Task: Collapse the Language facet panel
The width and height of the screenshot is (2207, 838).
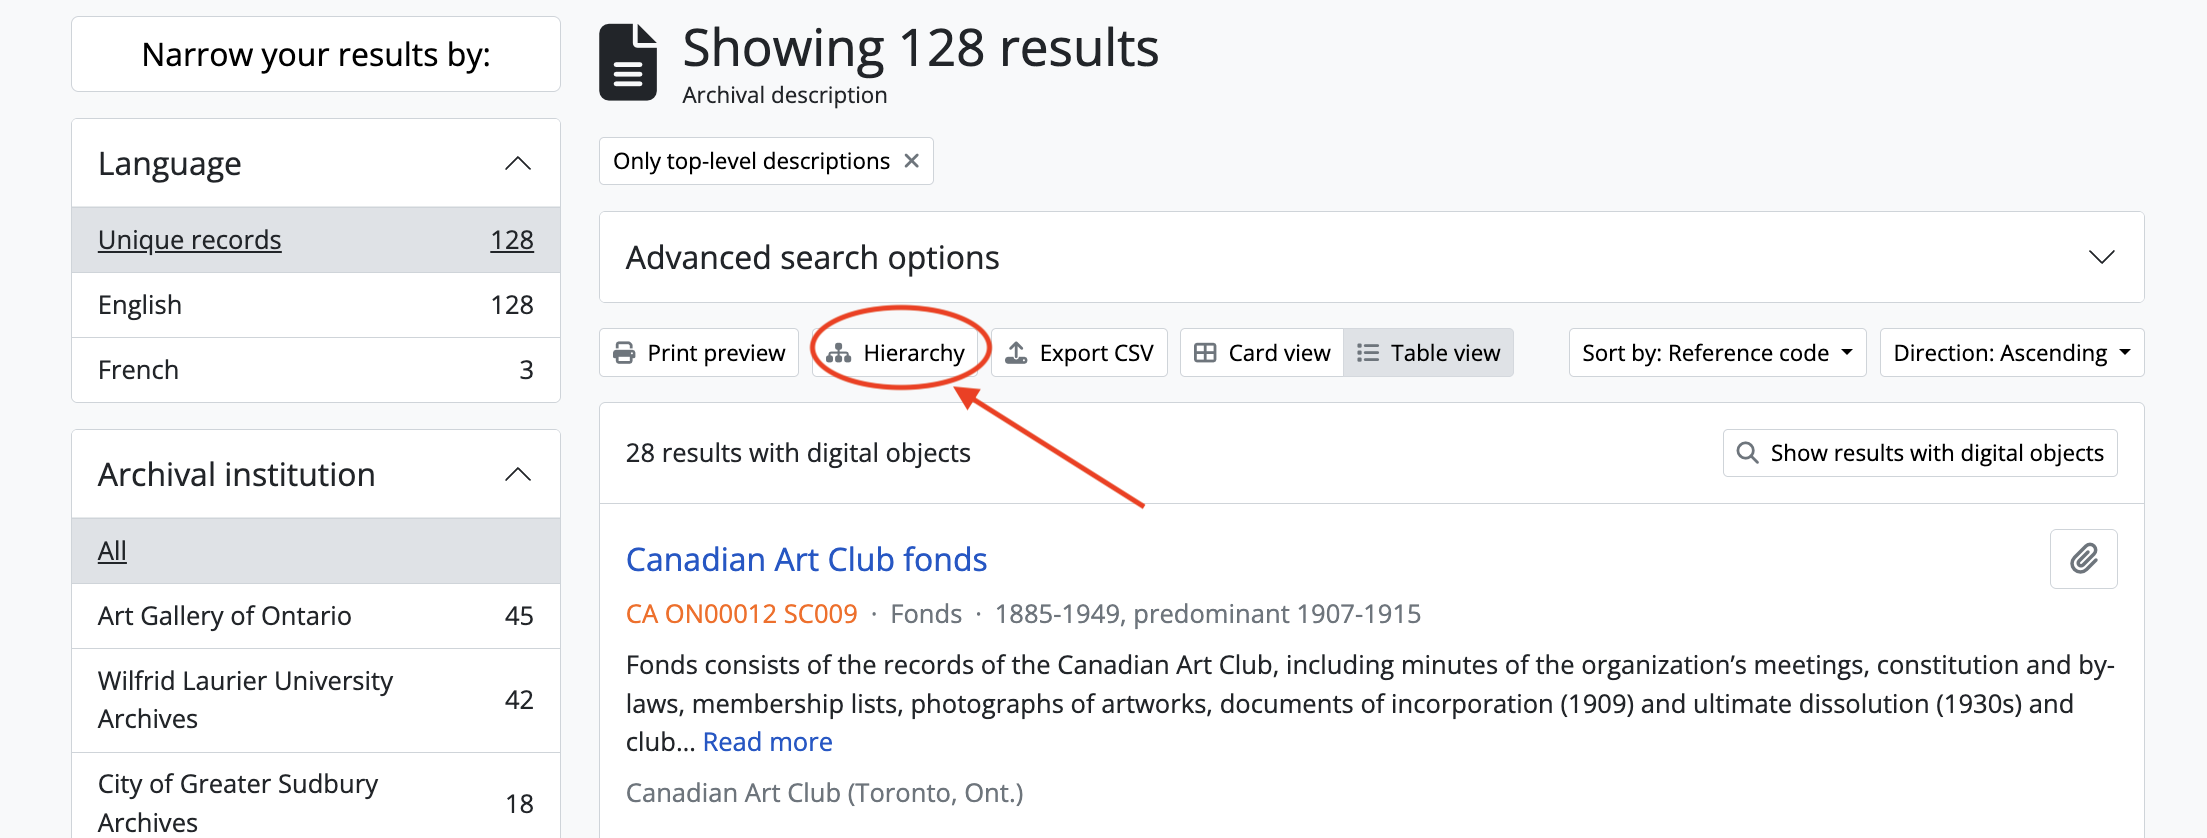Action: tap(517, 164)
